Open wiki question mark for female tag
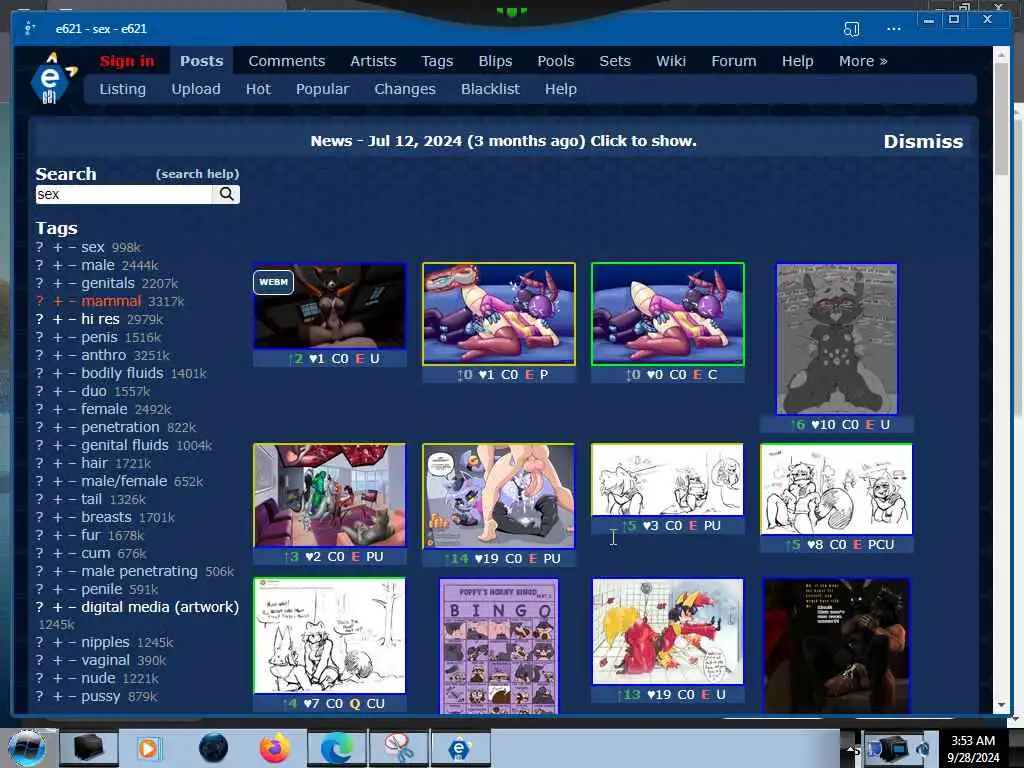Screen dimensions: 1024x768 click(40, 409)
